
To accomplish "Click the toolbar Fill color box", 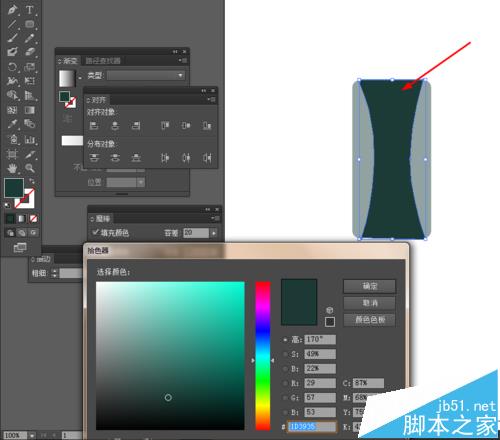I will 14,188.
